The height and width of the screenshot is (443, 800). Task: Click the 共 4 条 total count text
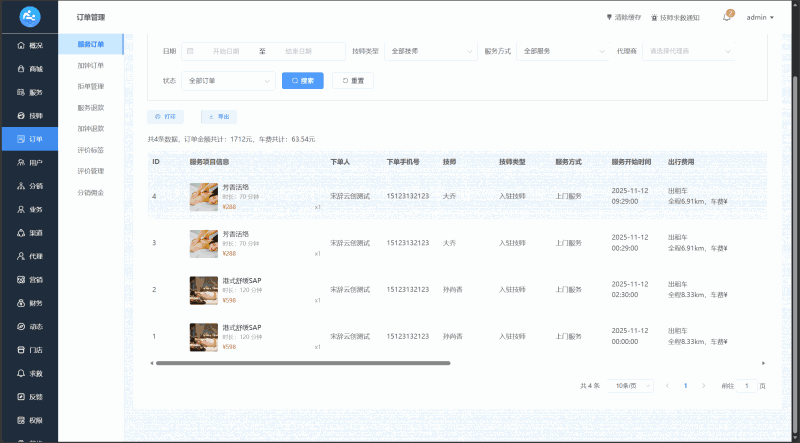590,386
